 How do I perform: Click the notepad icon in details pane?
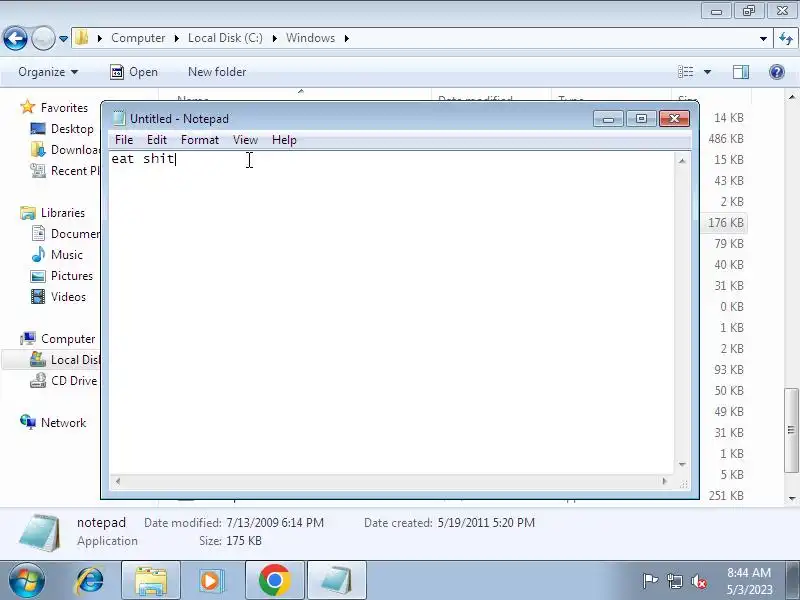pos(40,532)
